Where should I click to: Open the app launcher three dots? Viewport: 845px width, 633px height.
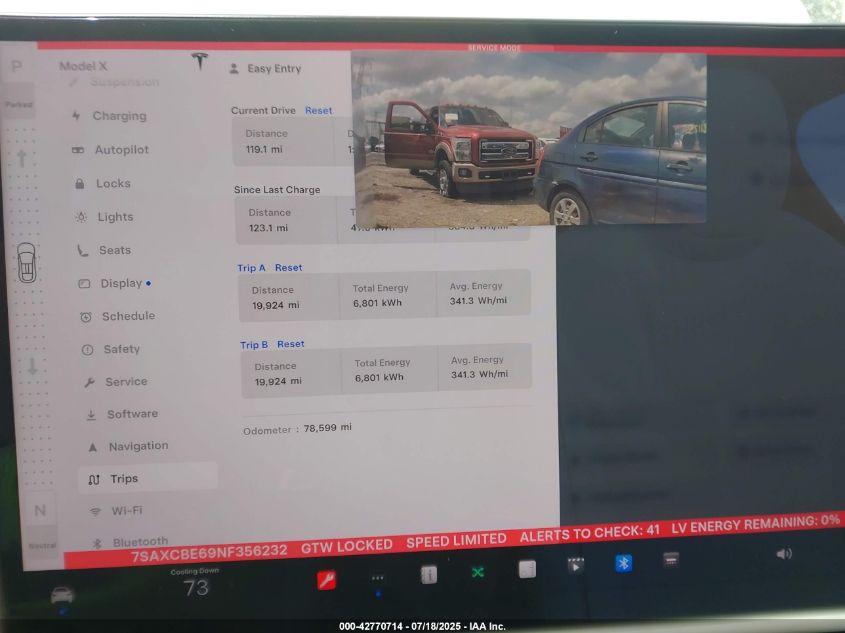click(x=378, y=578)
